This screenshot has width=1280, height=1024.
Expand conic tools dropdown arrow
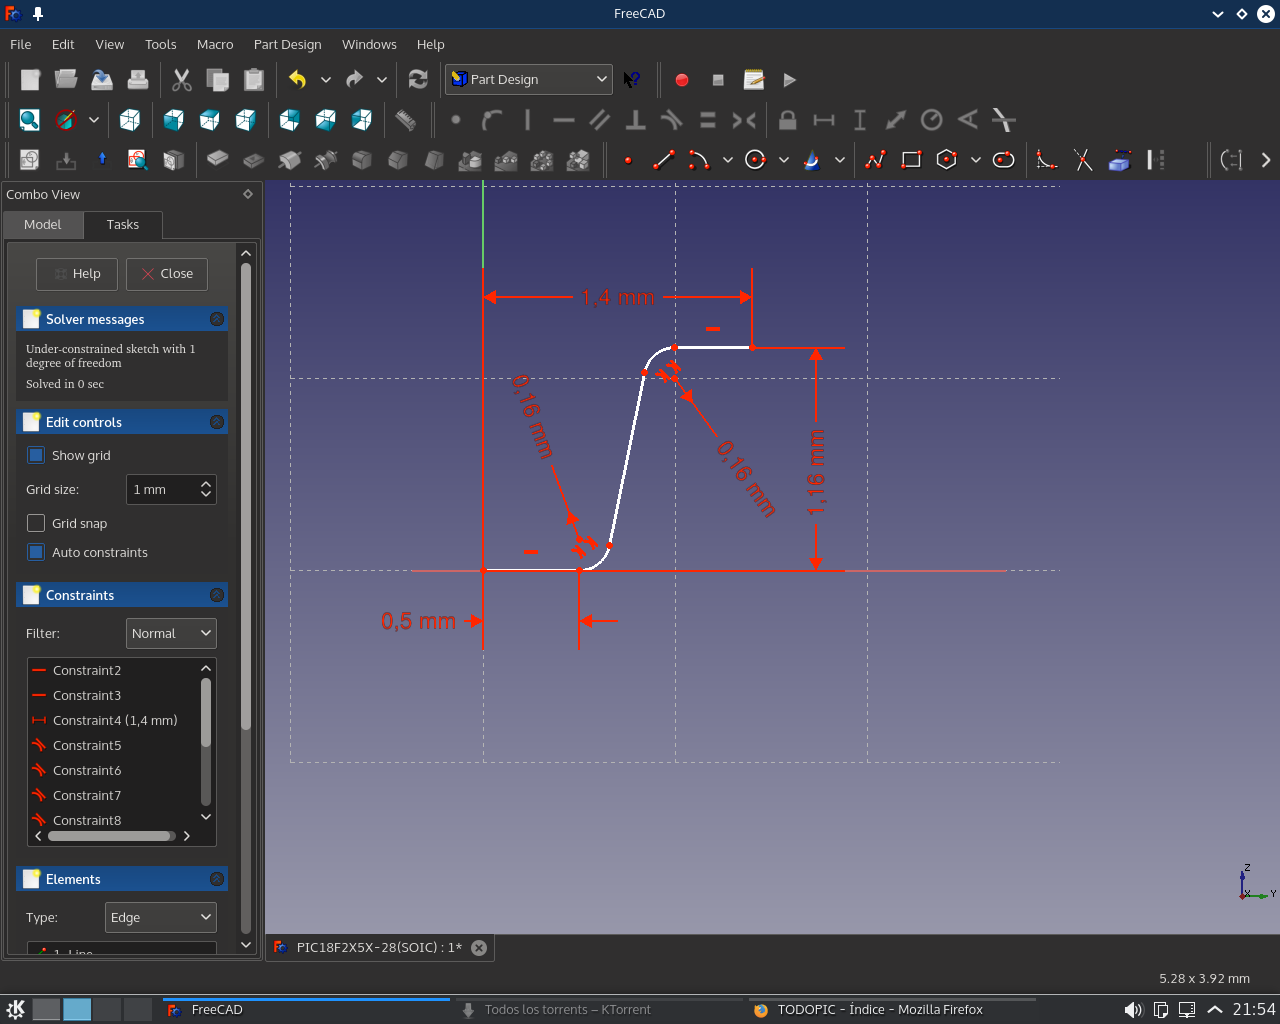pos(840,160)
